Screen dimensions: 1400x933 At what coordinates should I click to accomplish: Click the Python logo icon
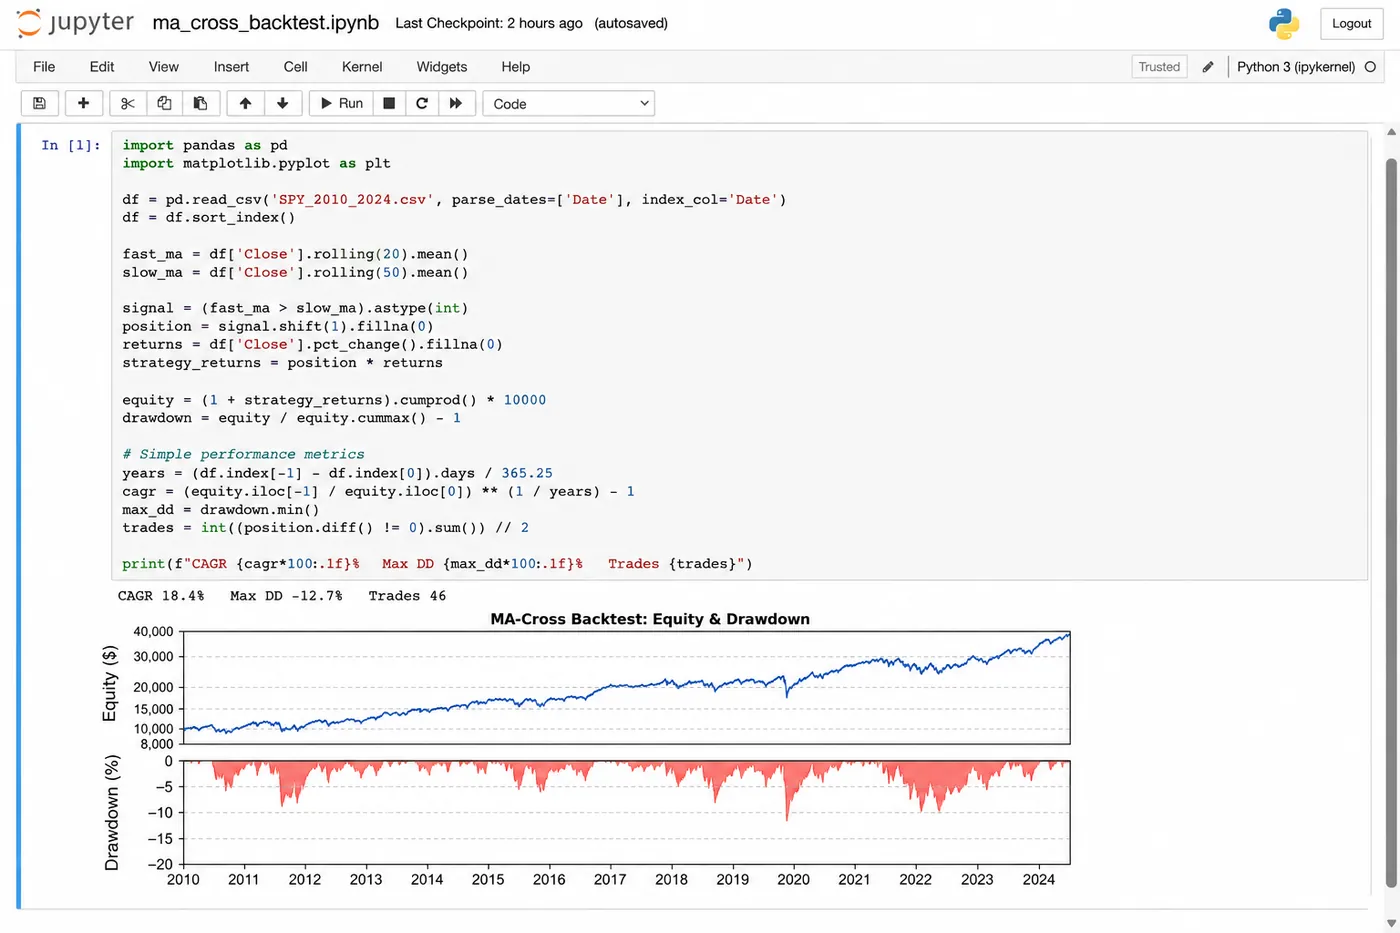tap(1284, 23)
